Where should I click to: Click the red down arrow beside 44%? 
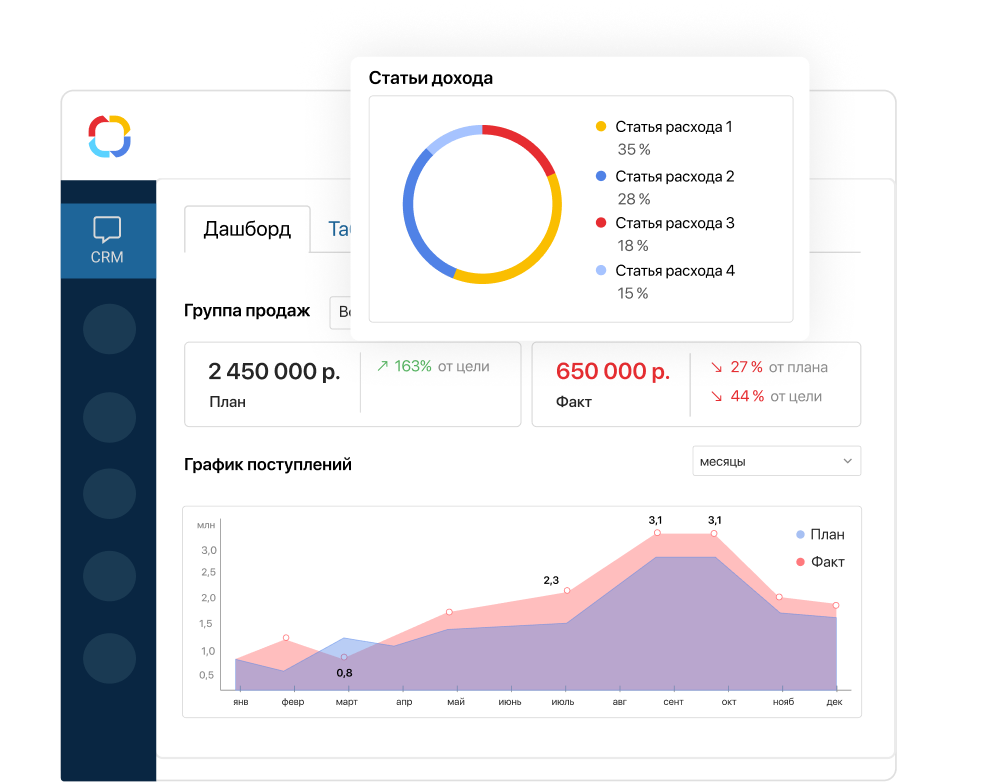[x=716, y=397]
